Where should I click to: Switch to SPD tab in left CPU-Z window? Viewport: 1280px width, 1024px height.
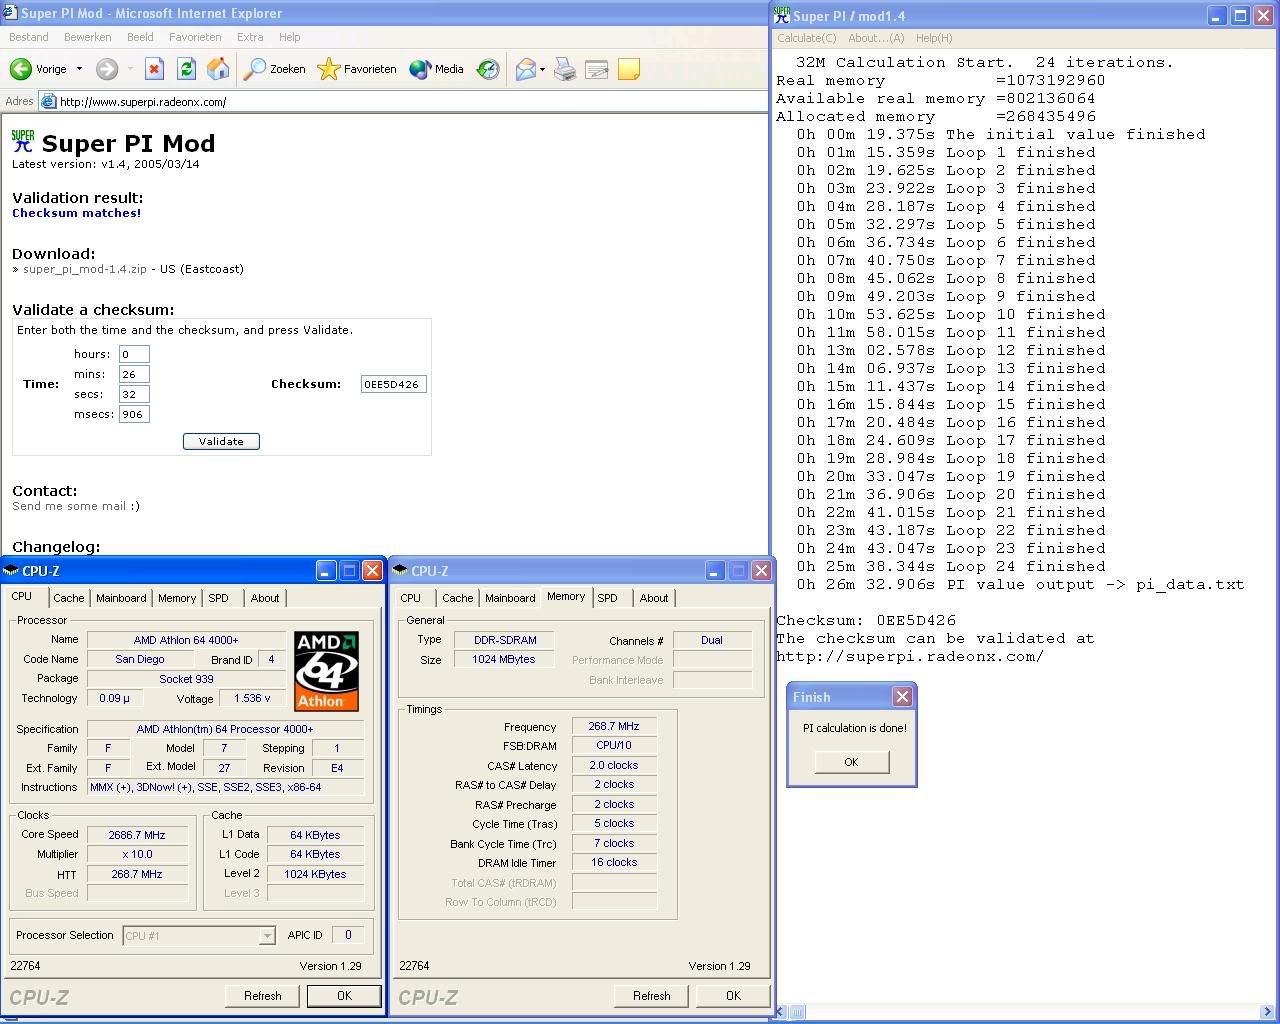pos(218,598)
